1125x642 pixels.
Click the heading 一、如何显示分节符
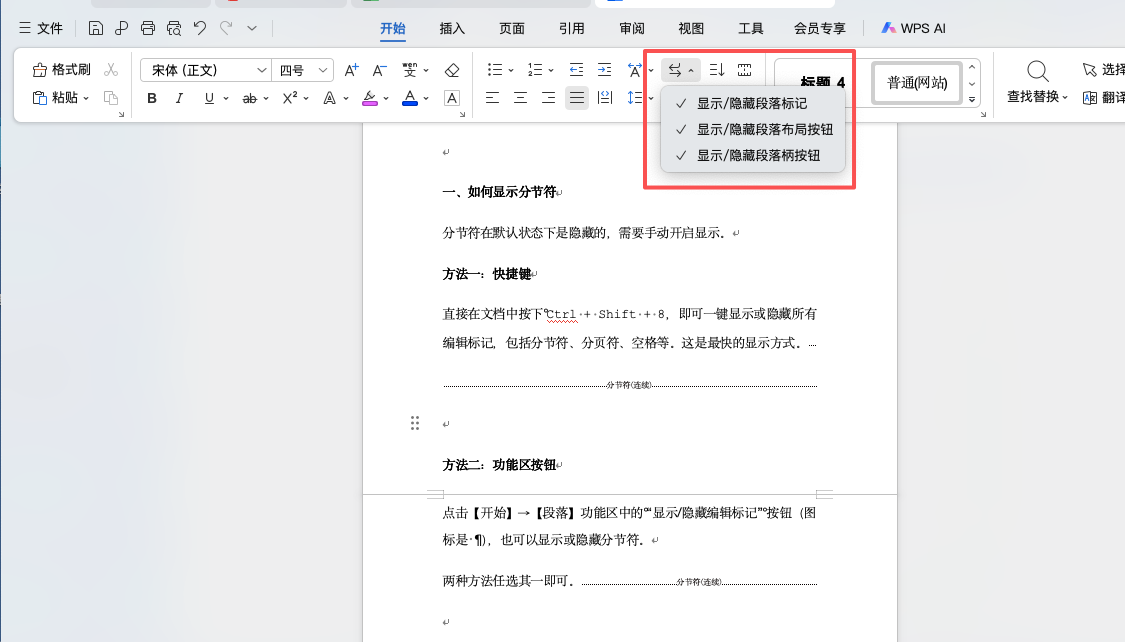tap(499, 192)
